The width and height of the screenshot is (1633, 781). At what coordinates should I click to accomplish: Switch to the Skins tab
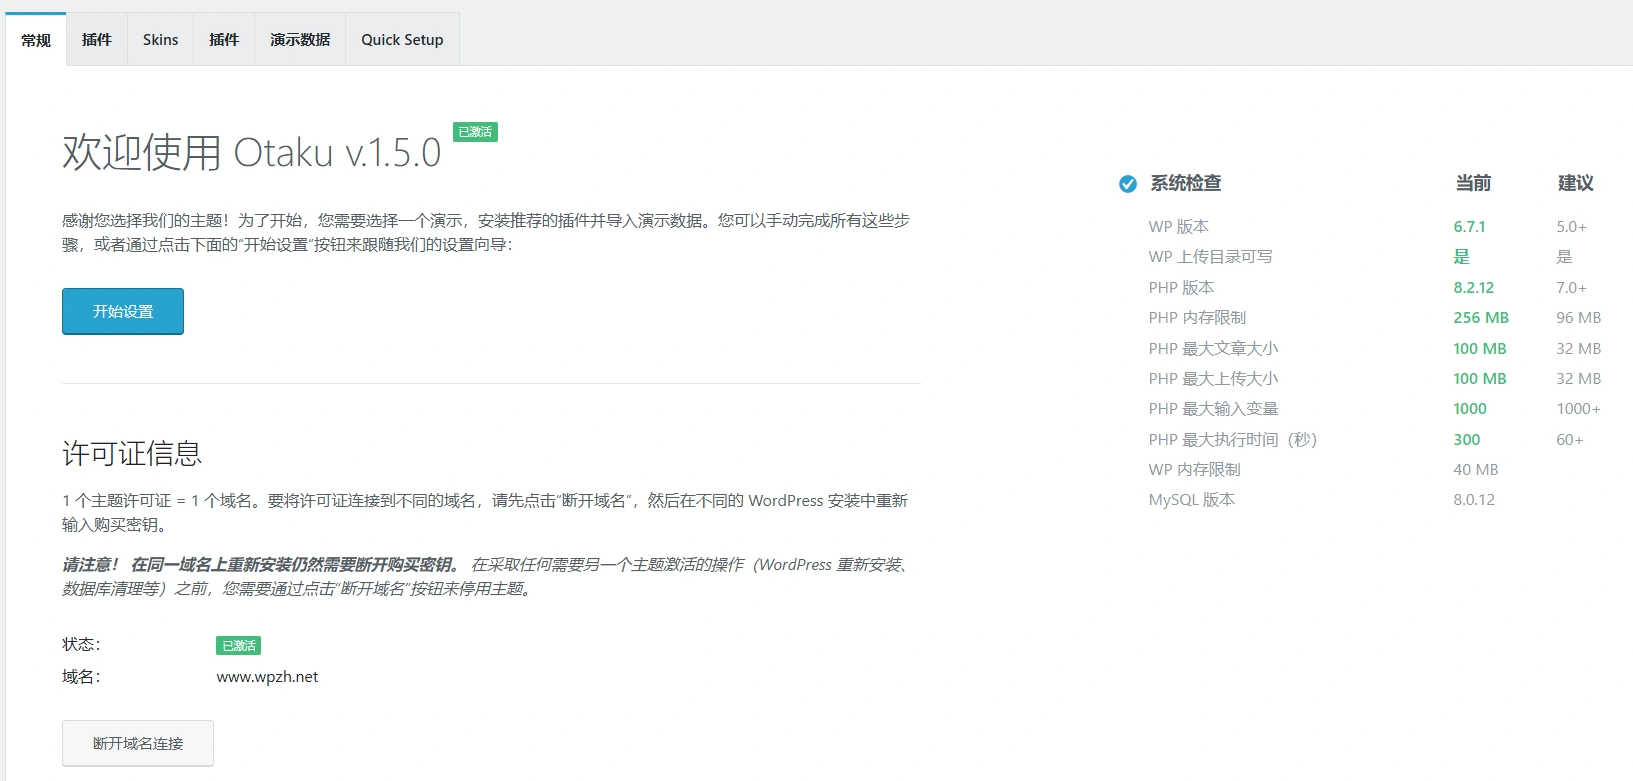(x=160, y=40)
